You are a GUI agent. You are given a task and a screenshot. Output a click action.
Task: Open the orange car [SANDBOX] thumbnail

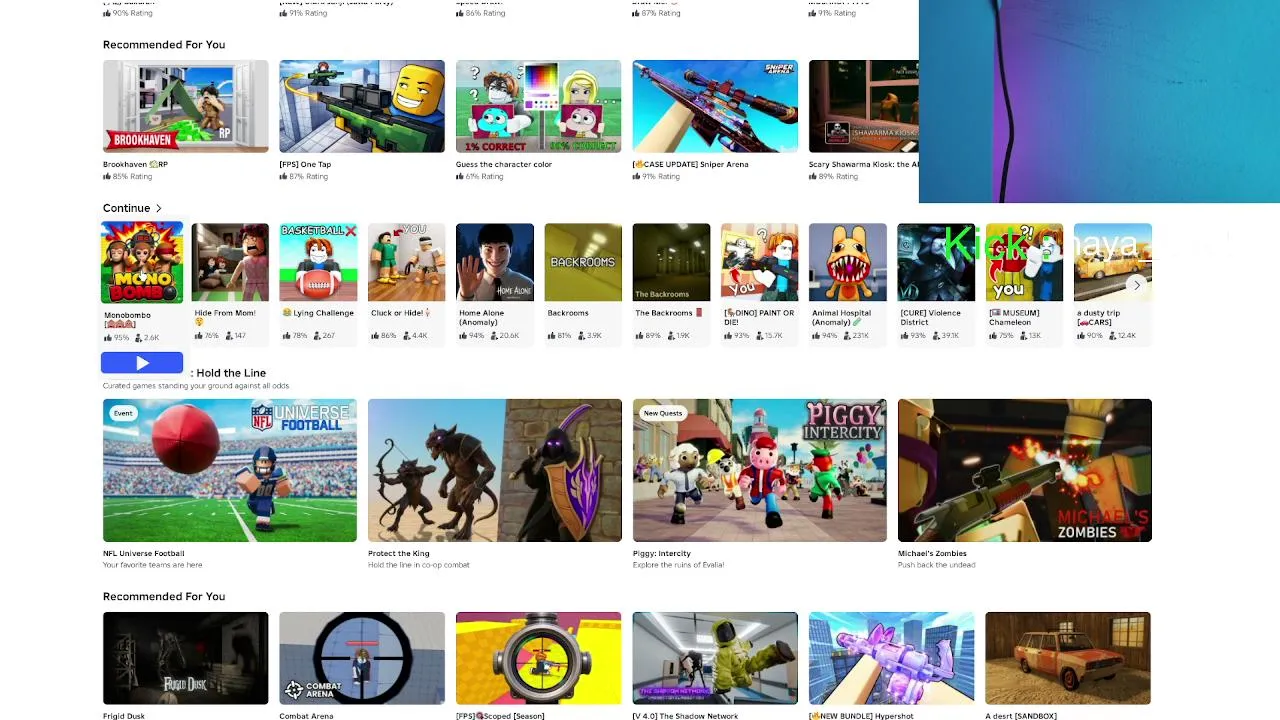point(1068,658)
